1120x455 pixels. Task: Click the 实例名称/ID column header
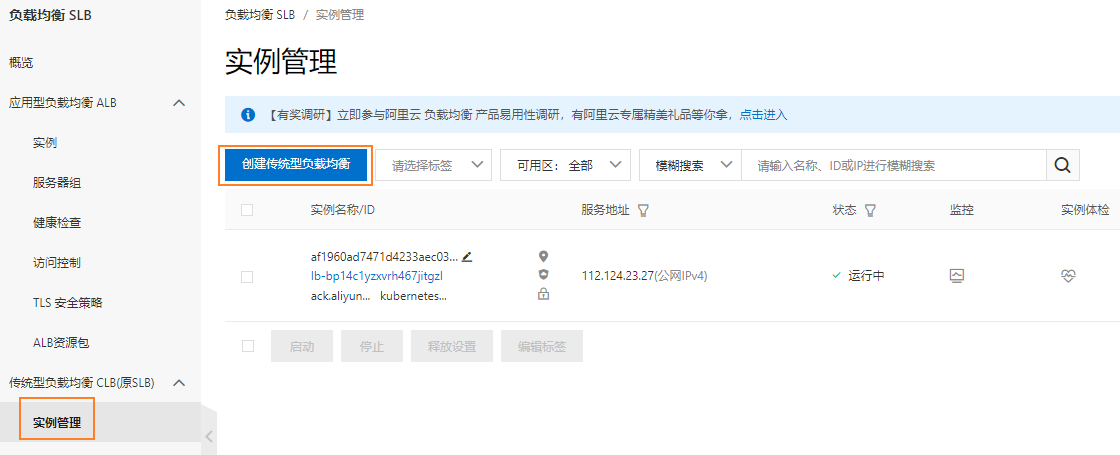click(x=343, y=210)
